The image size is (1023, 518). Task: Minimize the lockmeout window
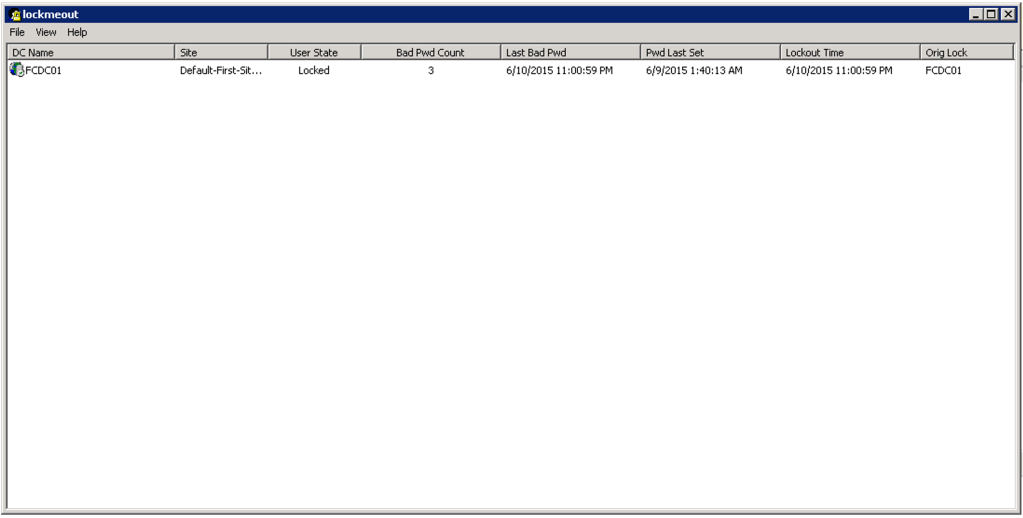976,14
